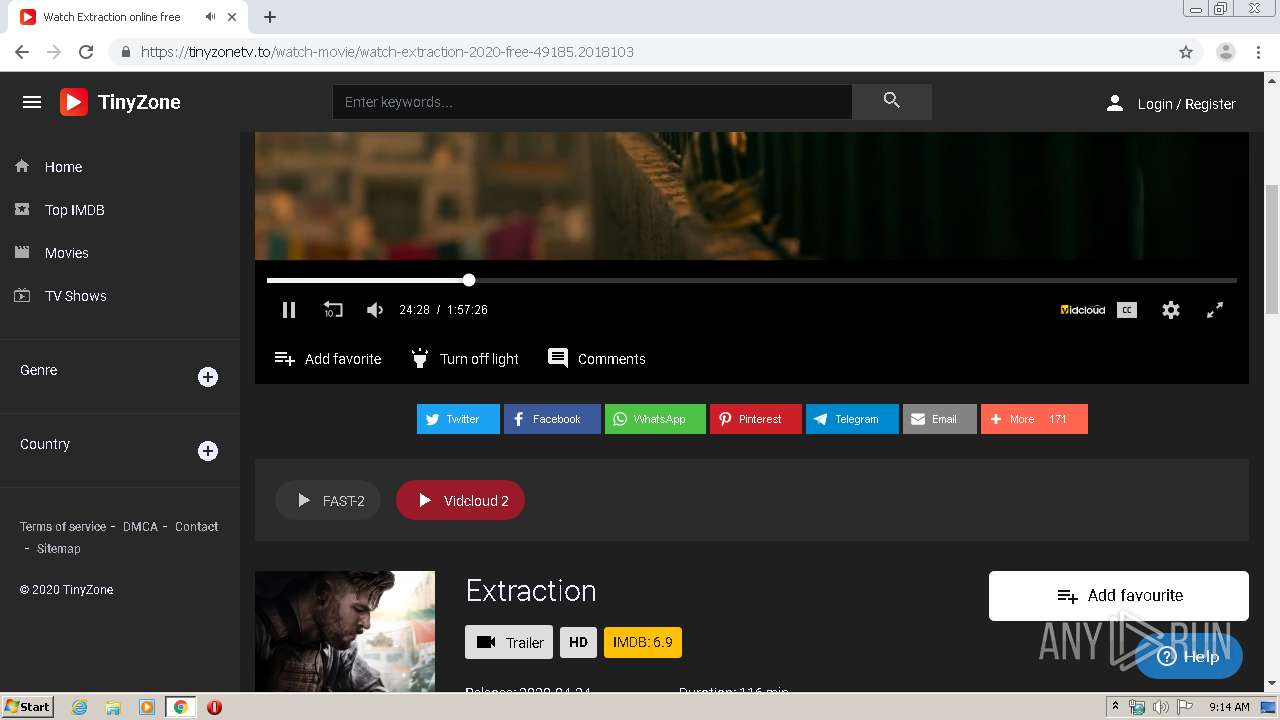Screen dimensions: 1280x720
Task: Share on Pinterest
Action: (756, 419)
